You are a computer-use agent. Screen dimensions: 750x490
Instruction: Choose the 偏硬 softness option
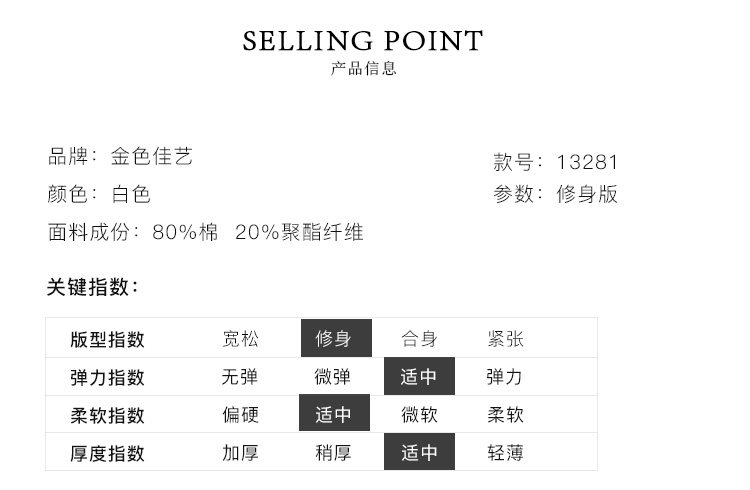[x=240, y=415]
